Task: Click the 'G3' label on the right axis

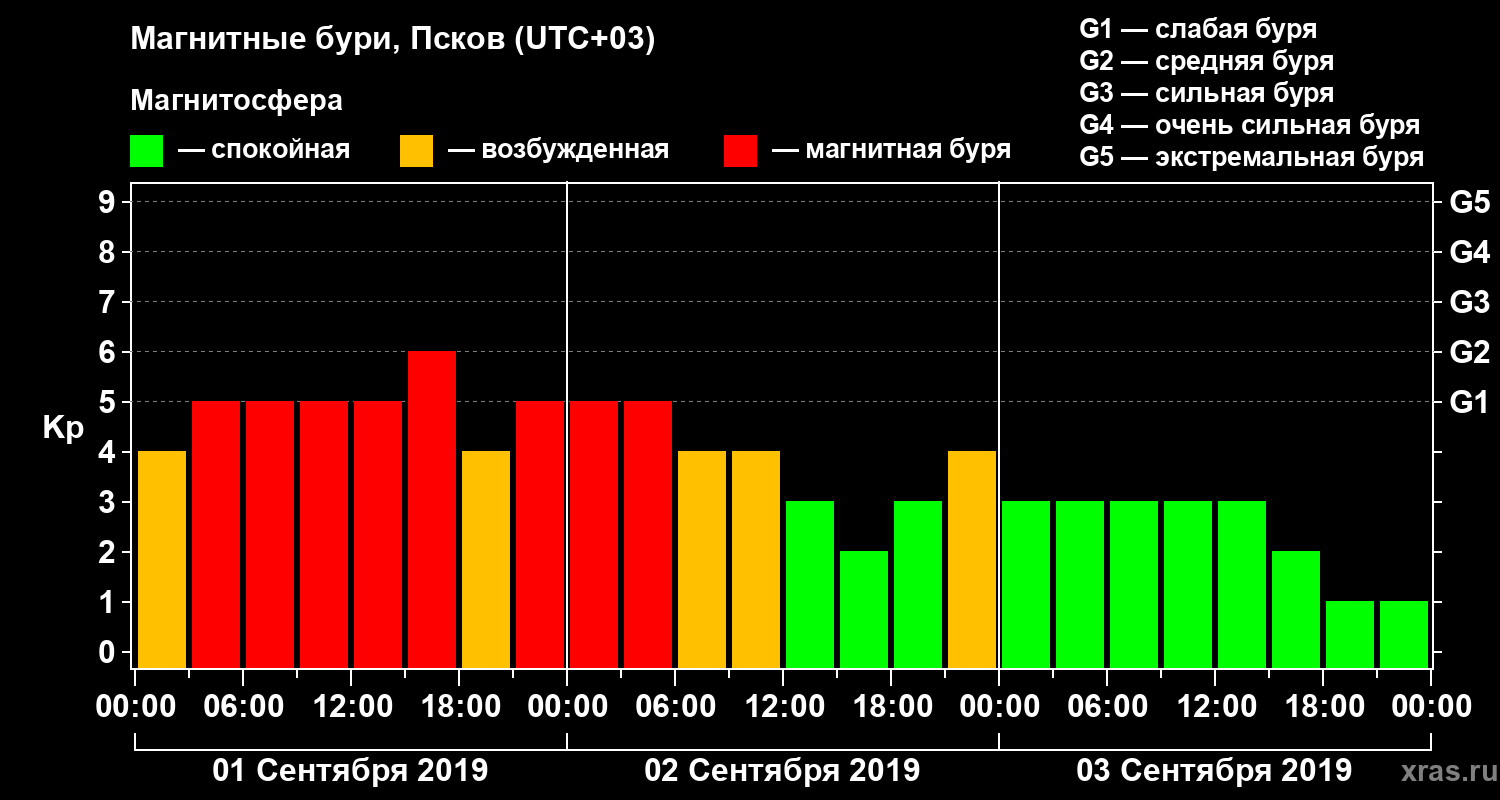Action: [1470, 302]
